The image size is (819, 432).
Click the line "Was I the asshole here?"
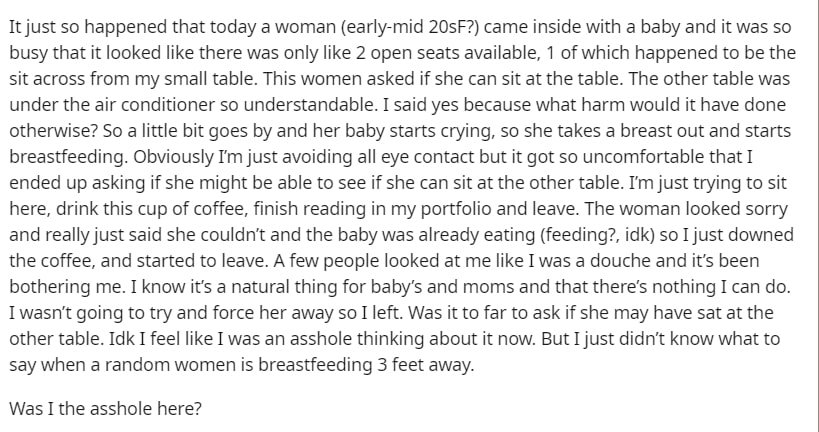[105, 408]
